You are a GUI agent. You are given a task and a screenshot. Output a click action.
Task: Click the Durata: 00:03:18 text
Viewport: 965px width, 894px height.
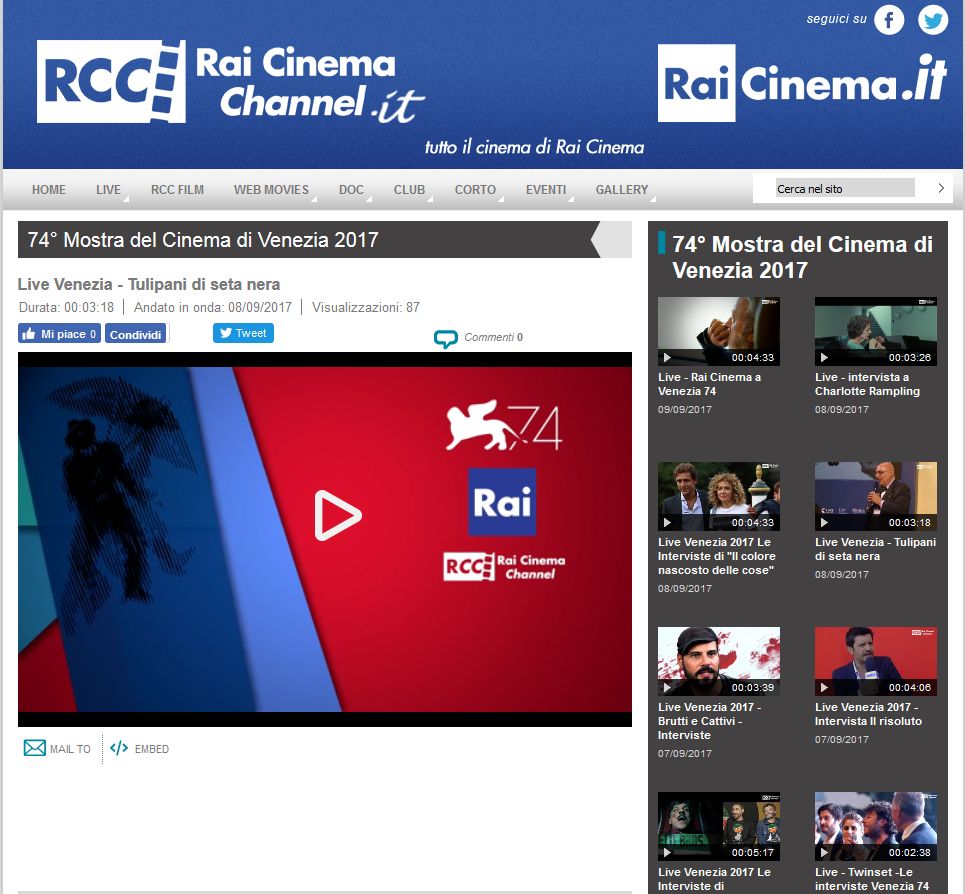(x=66, y=307)
